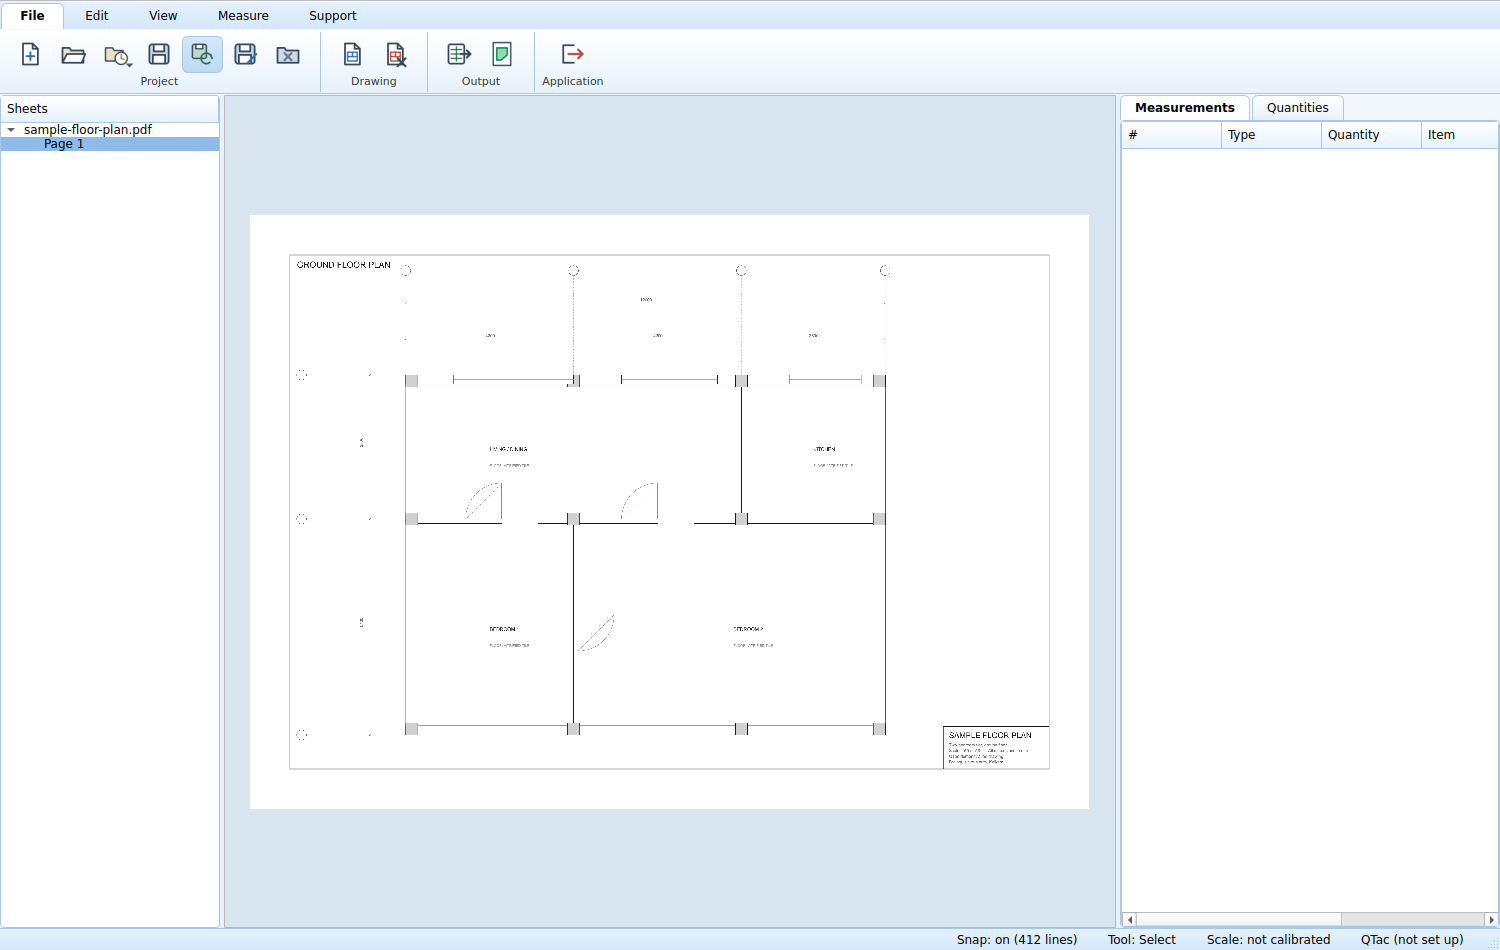Image resolution: width=1500 pixels, height=950 pixels.
Task: Click the green page output icon
Action: [x=502, y=54]
